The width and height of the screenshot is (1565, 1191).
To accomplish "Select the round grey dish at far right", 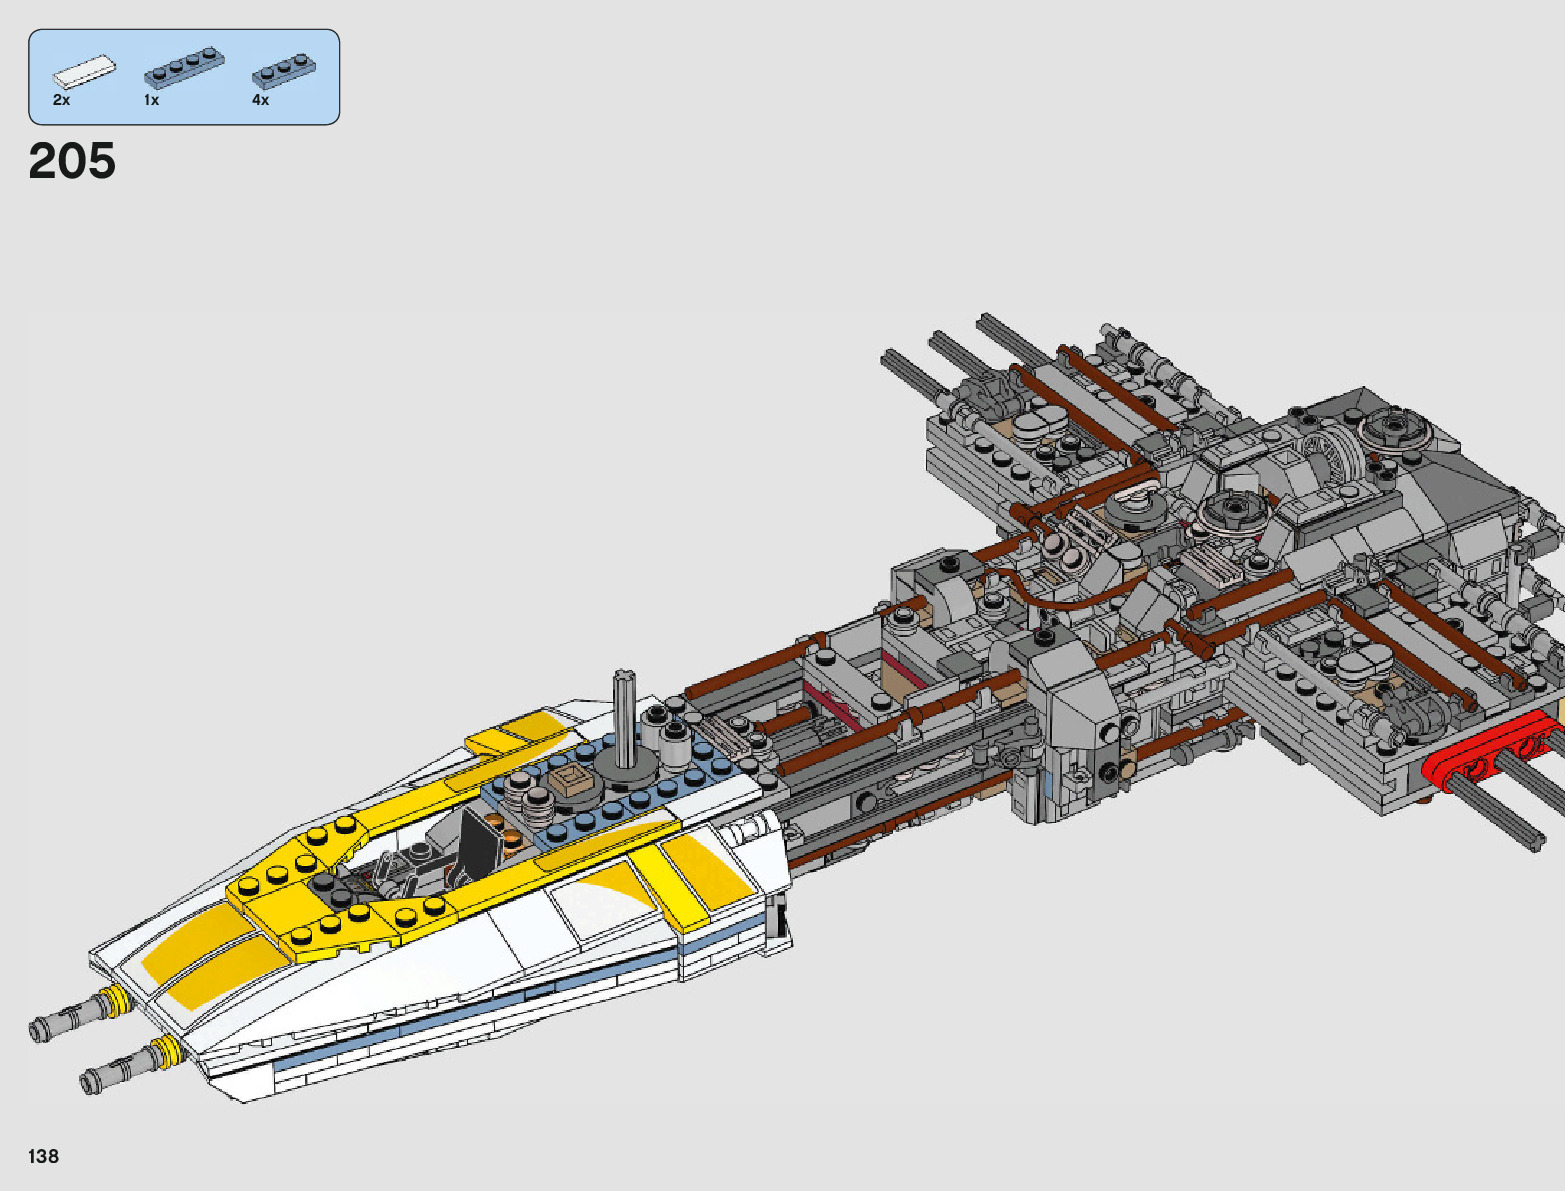I will click(1395, 428).
